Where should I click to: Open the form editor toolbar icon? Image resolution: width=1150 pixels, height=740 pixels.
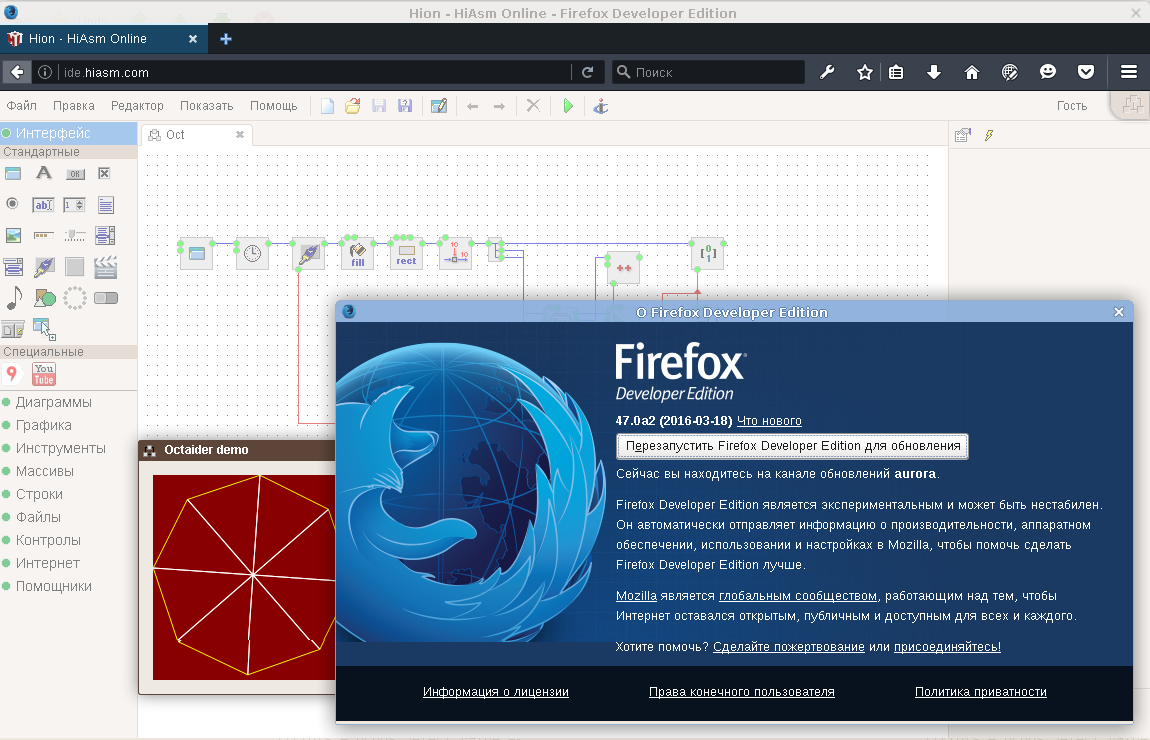click(x=439, y=106)
